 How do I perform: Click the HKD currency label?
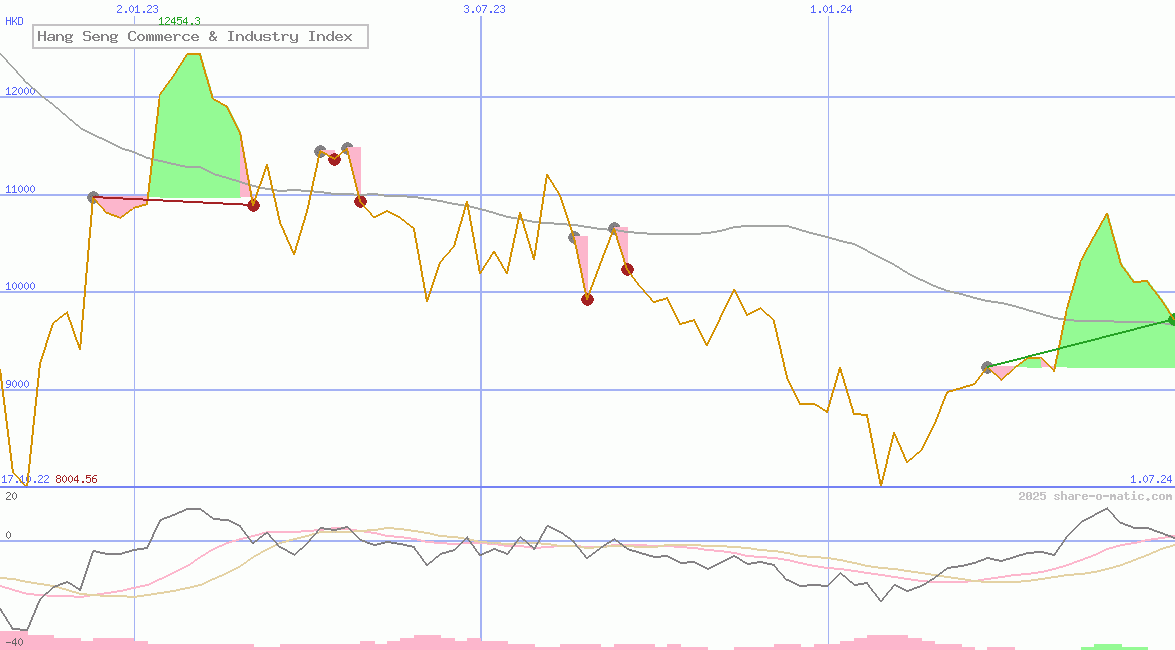pyautogui.click(x=14, y=21)
